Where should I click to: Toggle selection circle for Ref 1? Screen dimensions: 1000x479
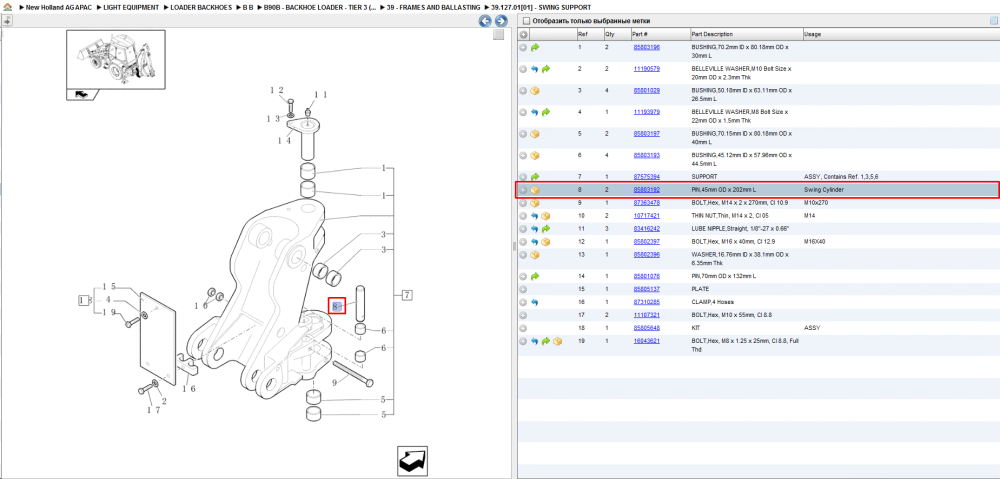[524, 47]
